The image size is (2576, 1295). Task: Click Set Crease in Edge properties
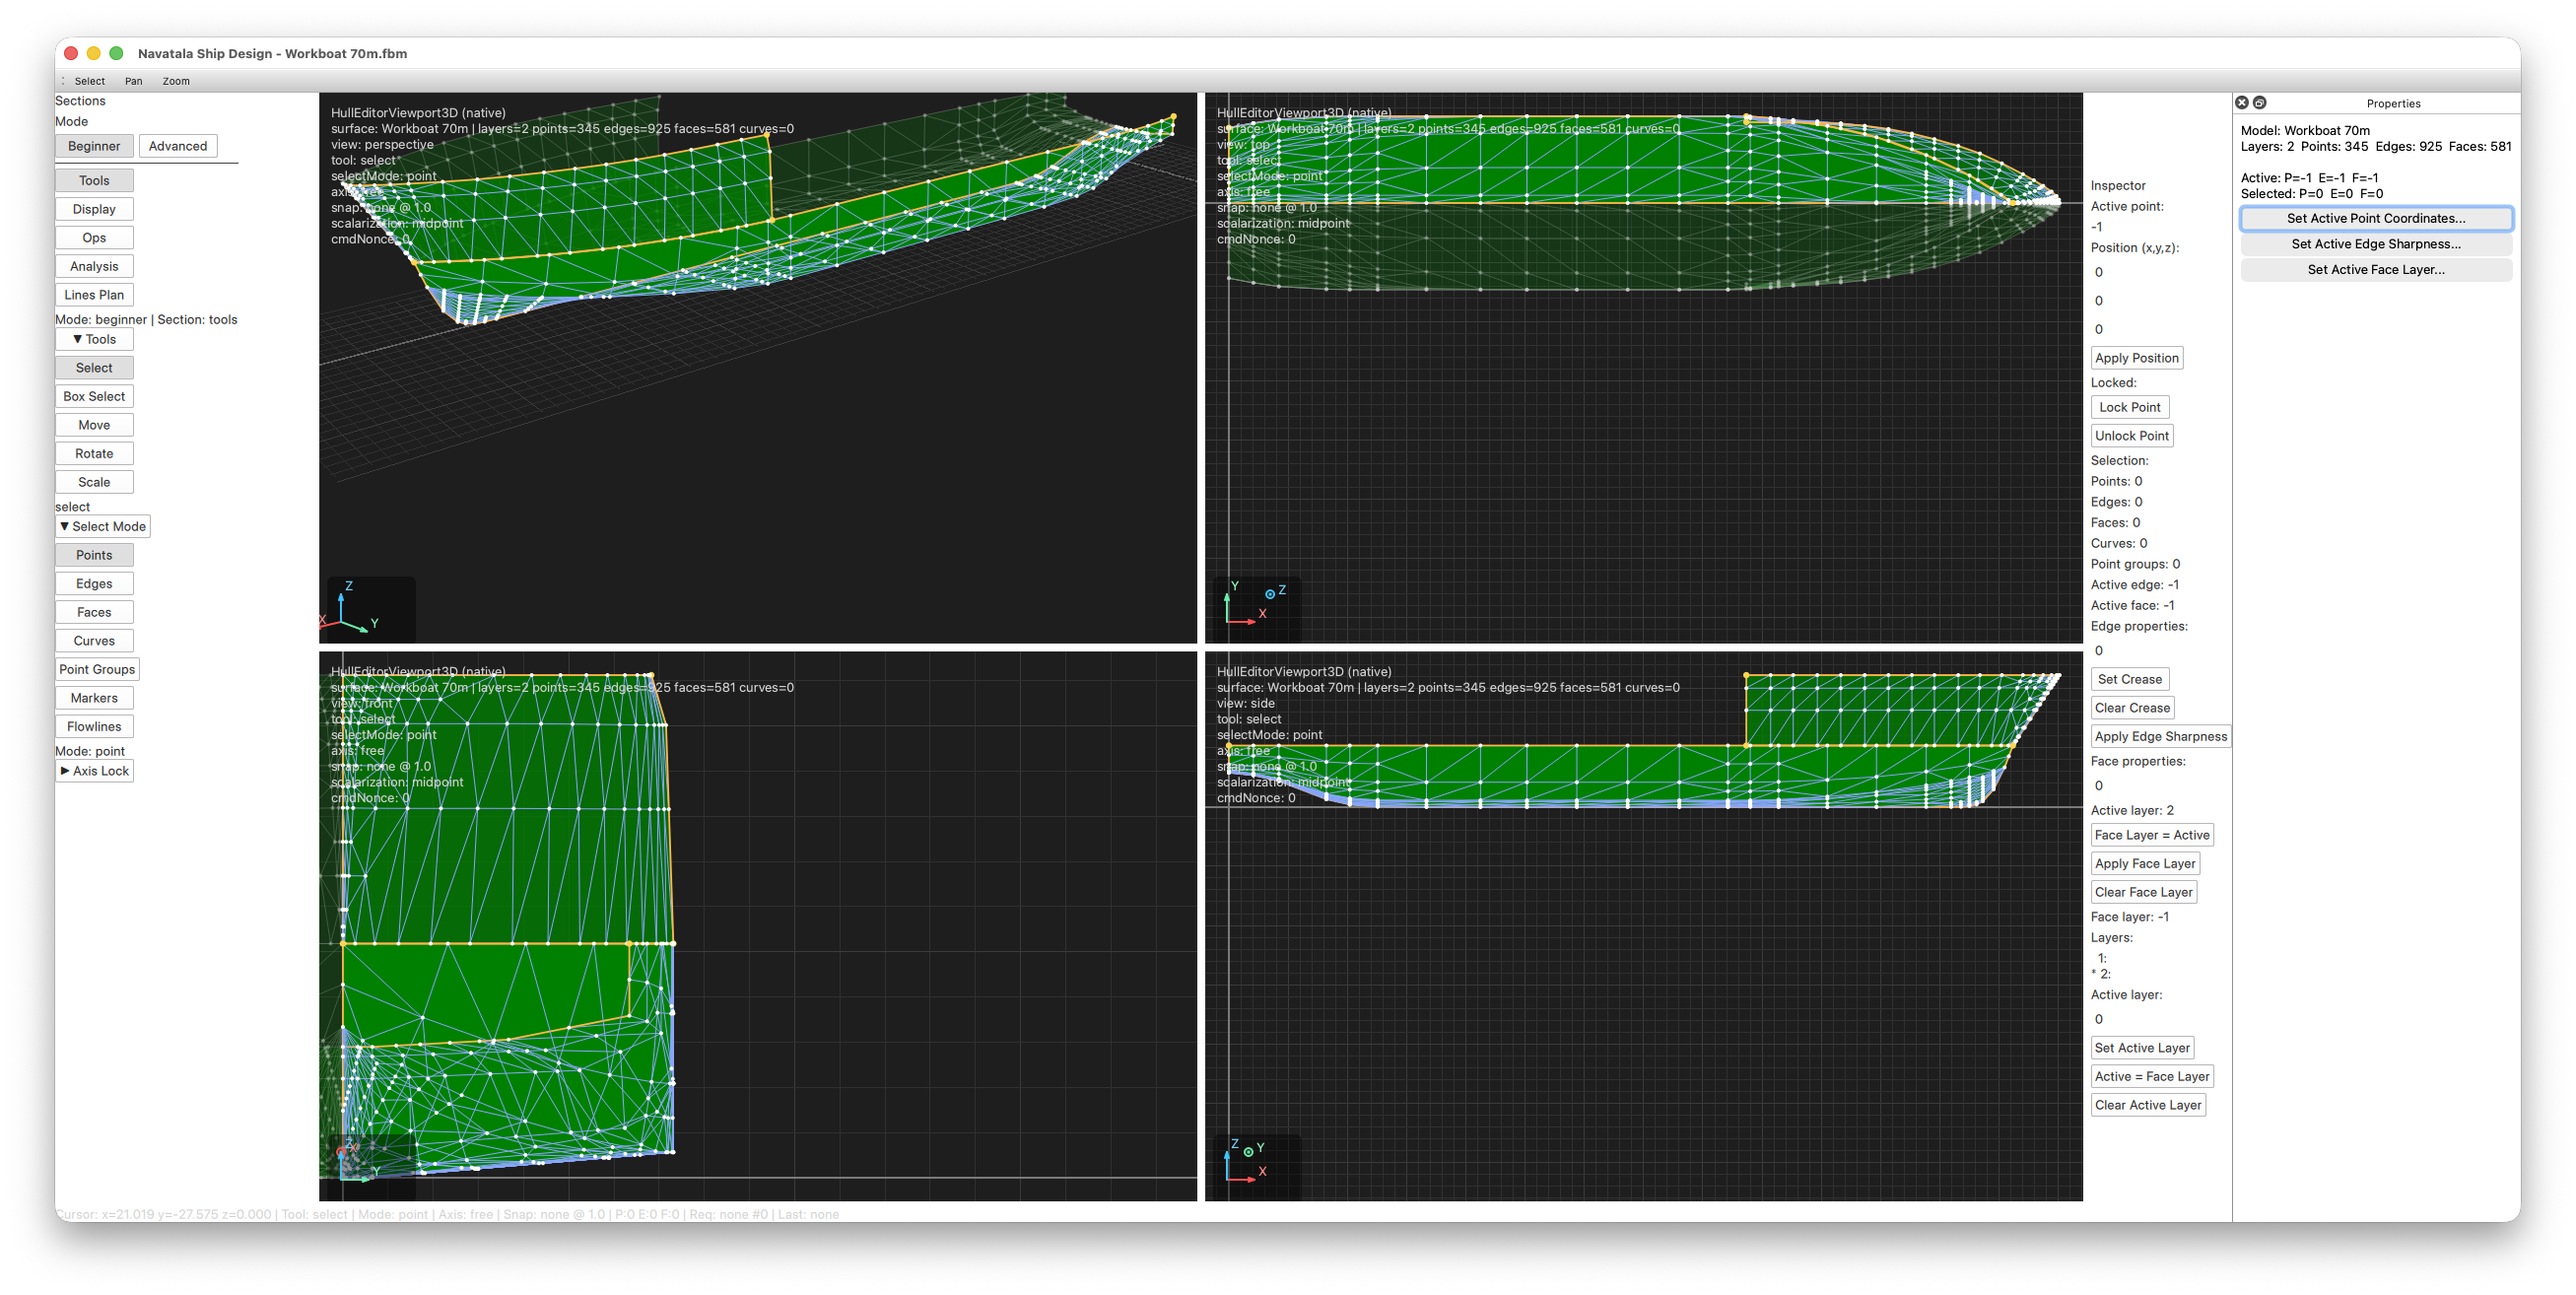(2130, 678)
